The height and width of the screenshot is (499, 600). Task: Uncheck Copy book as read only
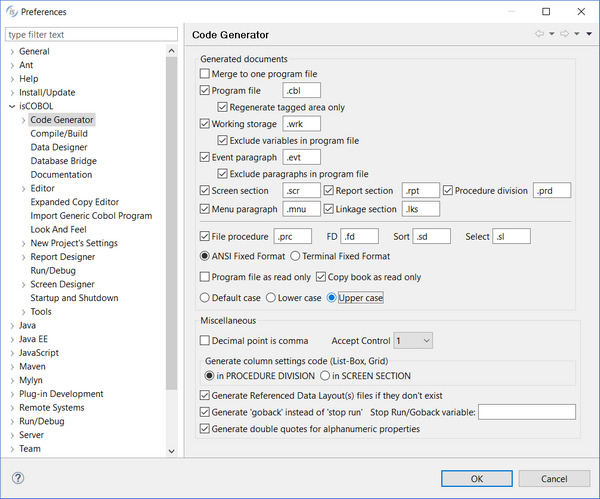[322, 277]
